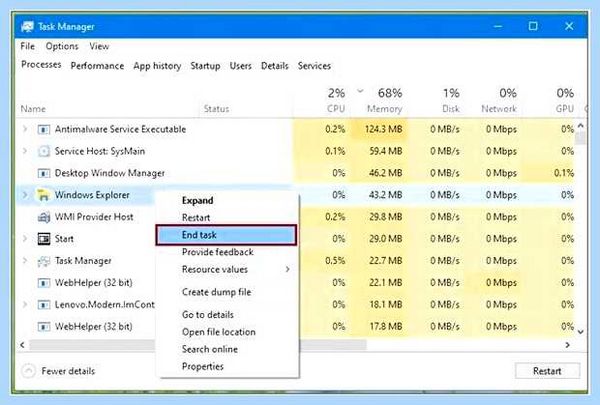Screen dimensions: 600x405
Task: Choose Restart in the context menu
Action: tap(196, 217)
